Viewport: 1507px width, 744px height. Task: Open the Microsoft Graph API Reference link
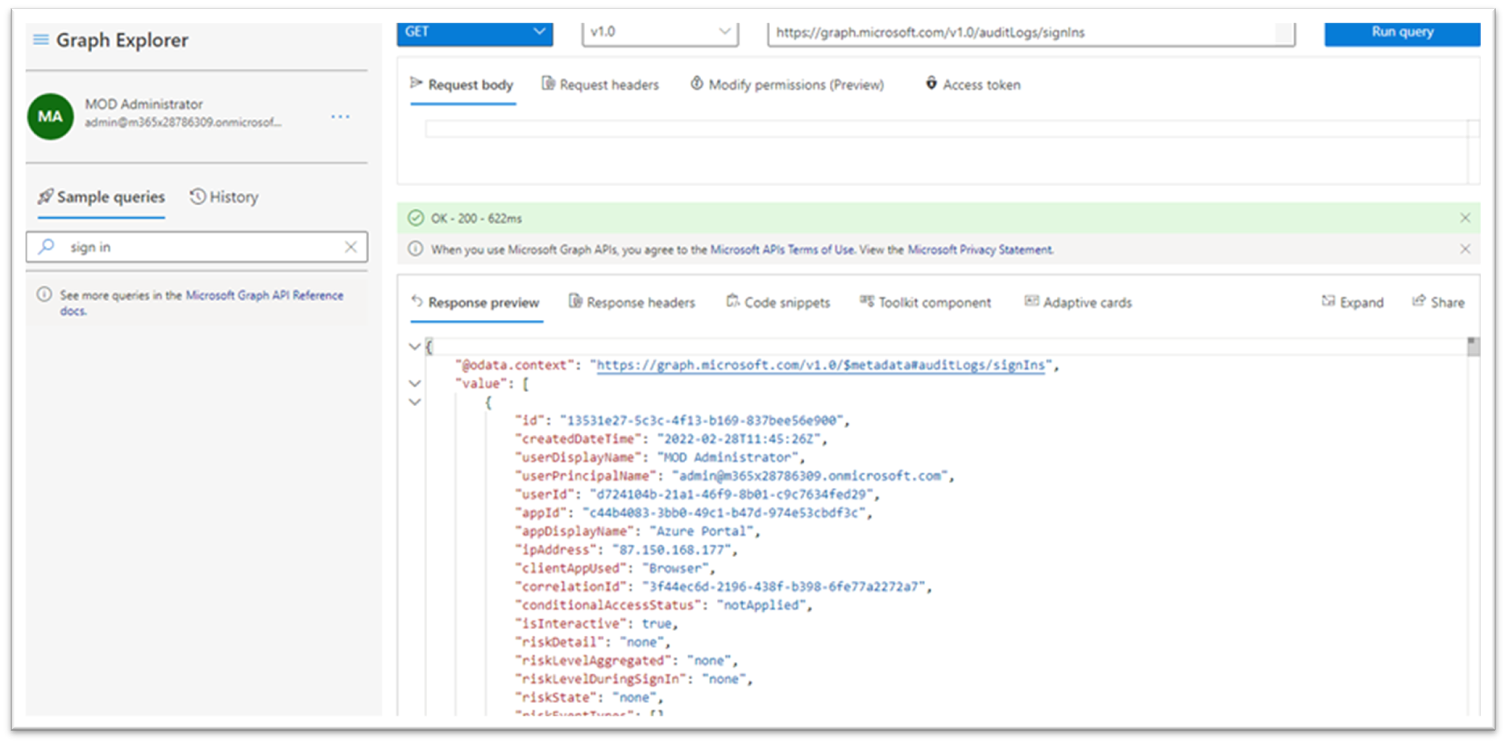click(x=264, y=296)
